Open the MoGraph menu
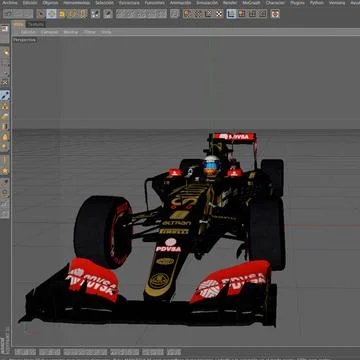The image size is (360, 360). (252, 3)
